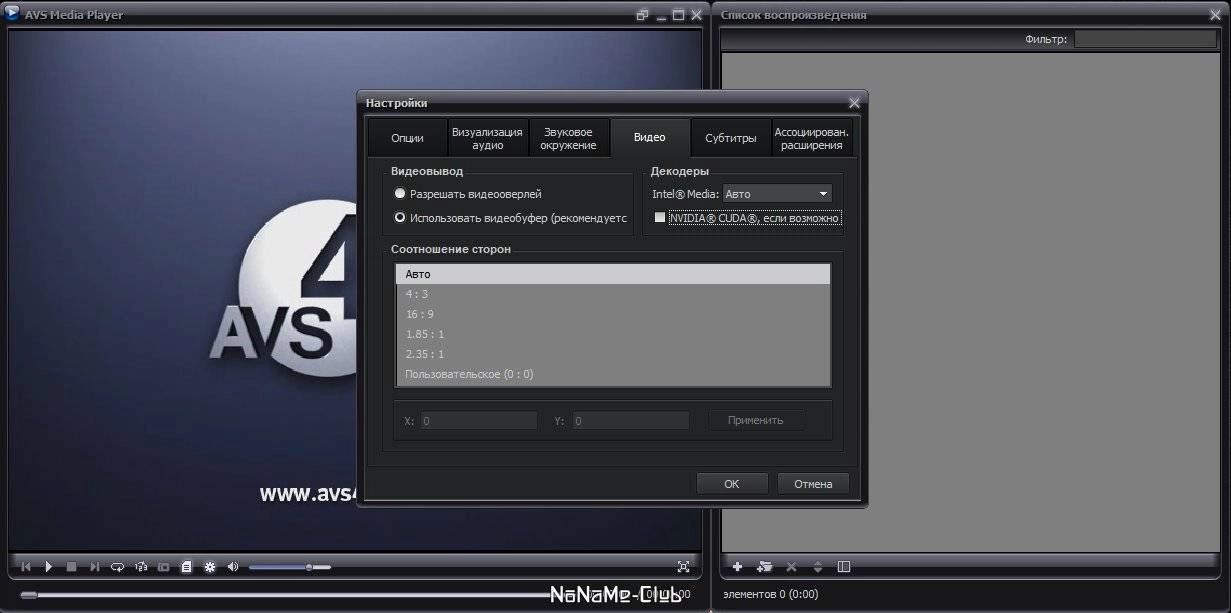Click the Фильтр input field in playlist
1231x613 pixels.
tap(1145, 39)
